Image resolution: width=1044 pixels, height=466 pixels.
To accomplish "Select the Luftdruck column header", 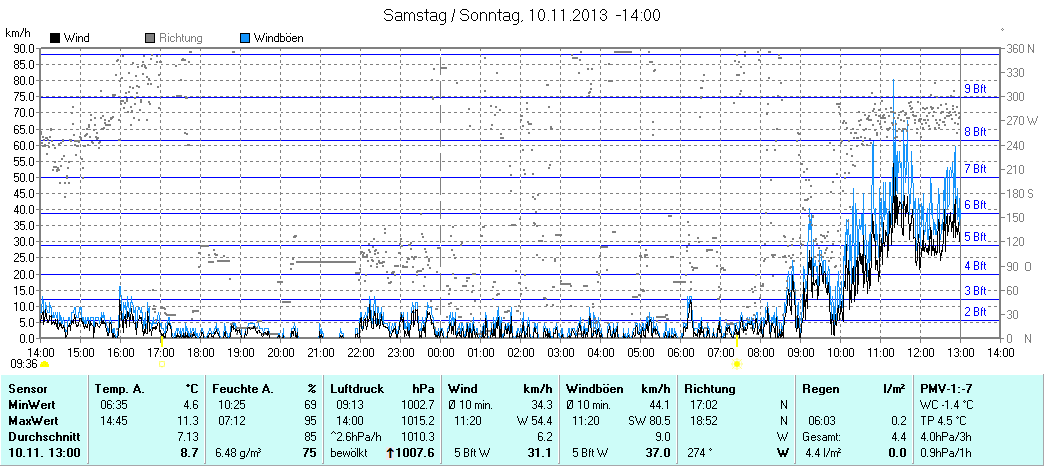I will (357, 388).
